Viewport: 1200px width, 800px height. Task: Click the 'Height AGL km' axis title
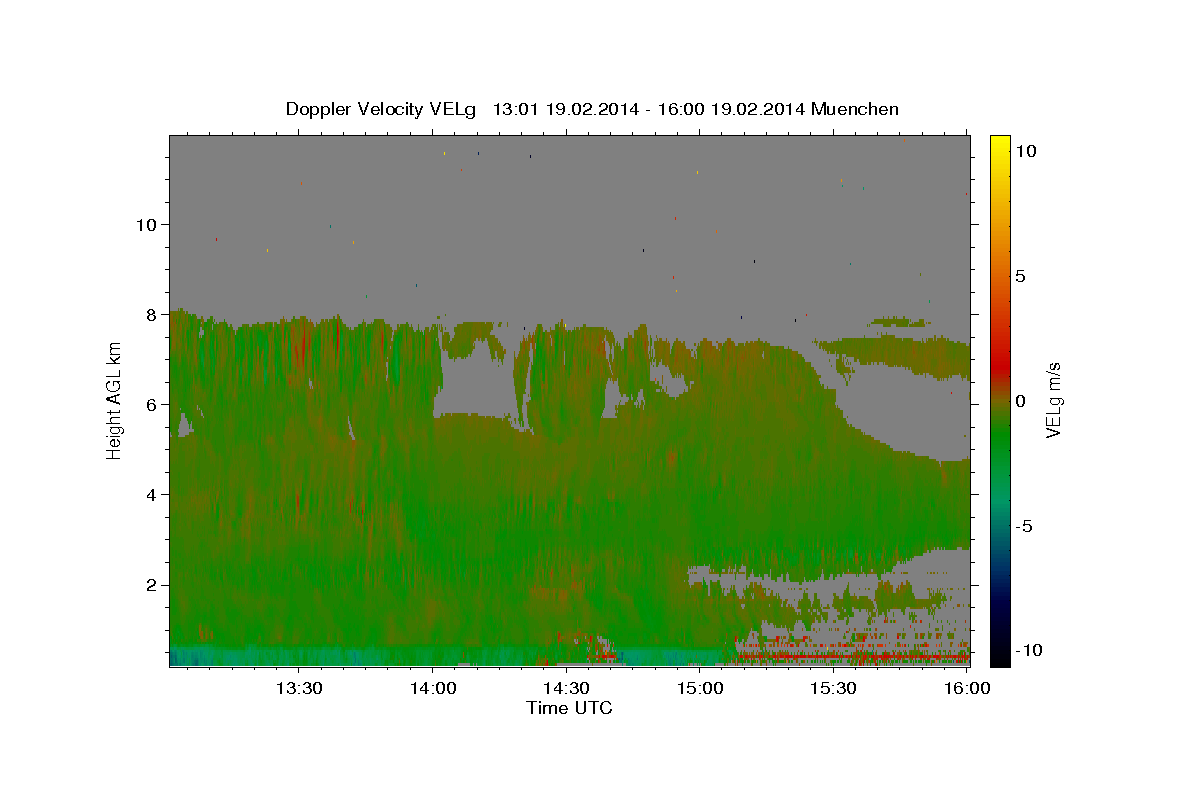[115, 400]
